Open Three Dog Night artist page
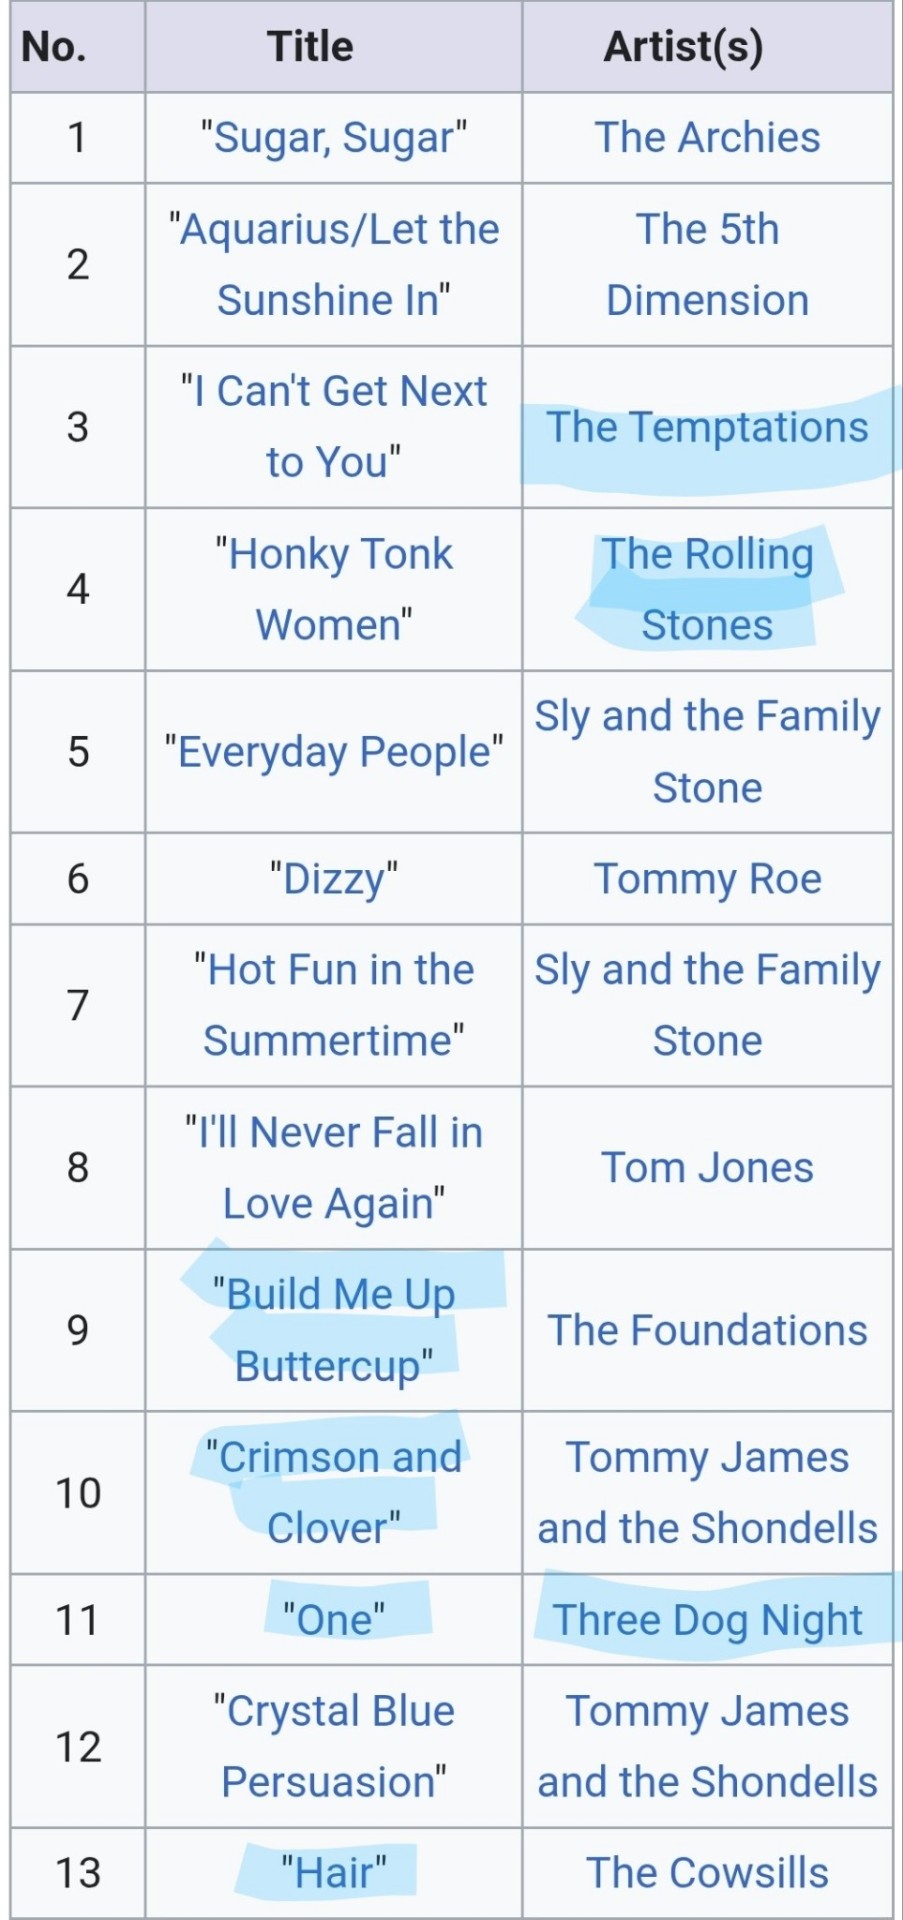This screenshot has height=1920, width=903. (708, 1620)
